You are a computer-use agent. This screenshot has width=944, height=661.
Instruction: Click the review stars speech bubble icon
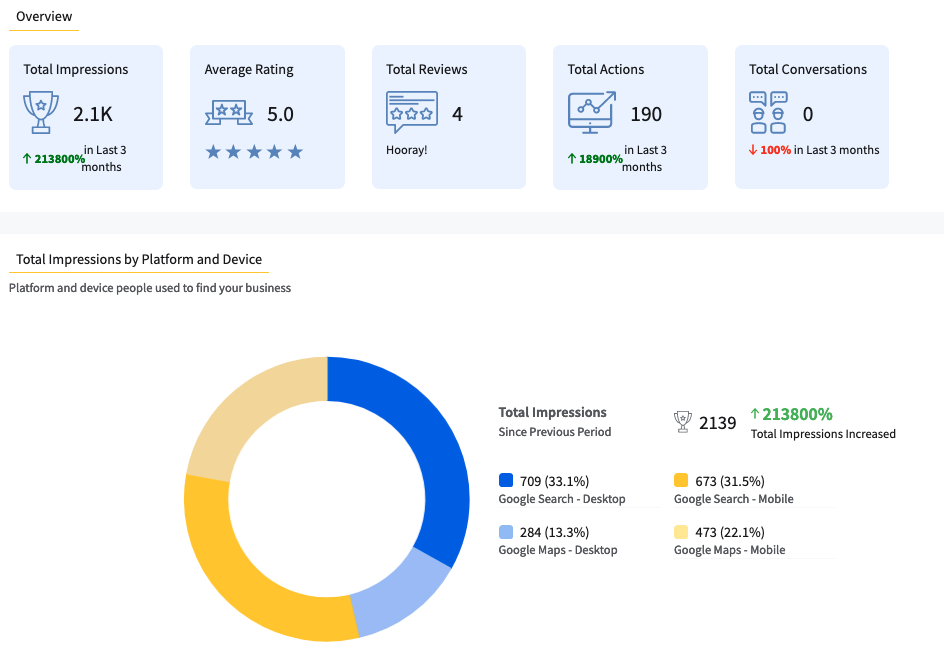click(x=411, y=112)
